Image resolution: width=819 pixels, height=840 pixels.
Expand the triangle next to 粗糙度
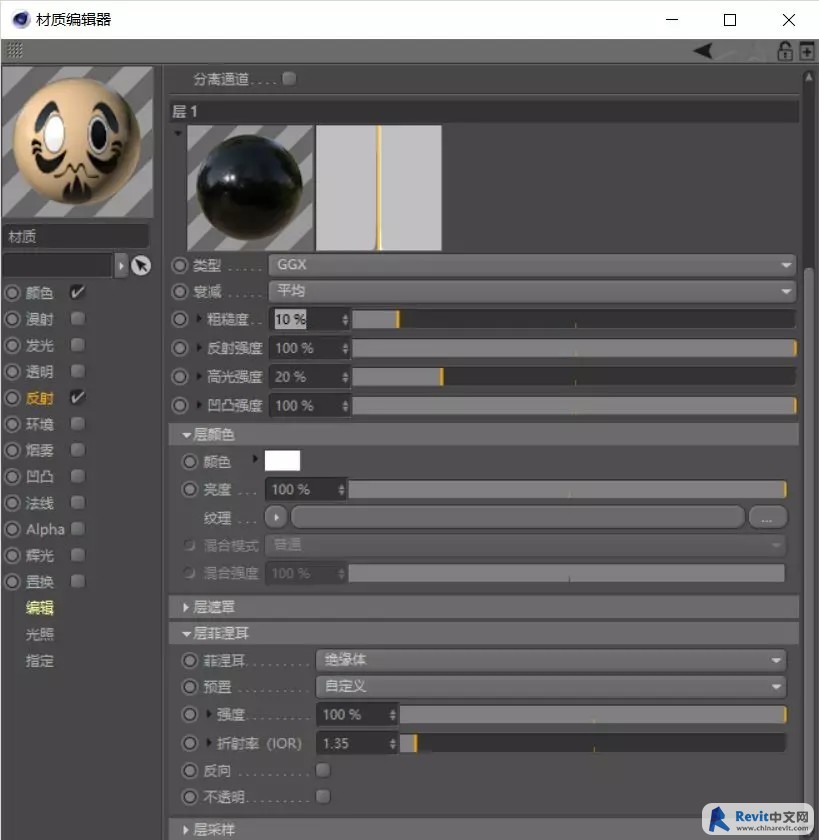click(199, 319)
